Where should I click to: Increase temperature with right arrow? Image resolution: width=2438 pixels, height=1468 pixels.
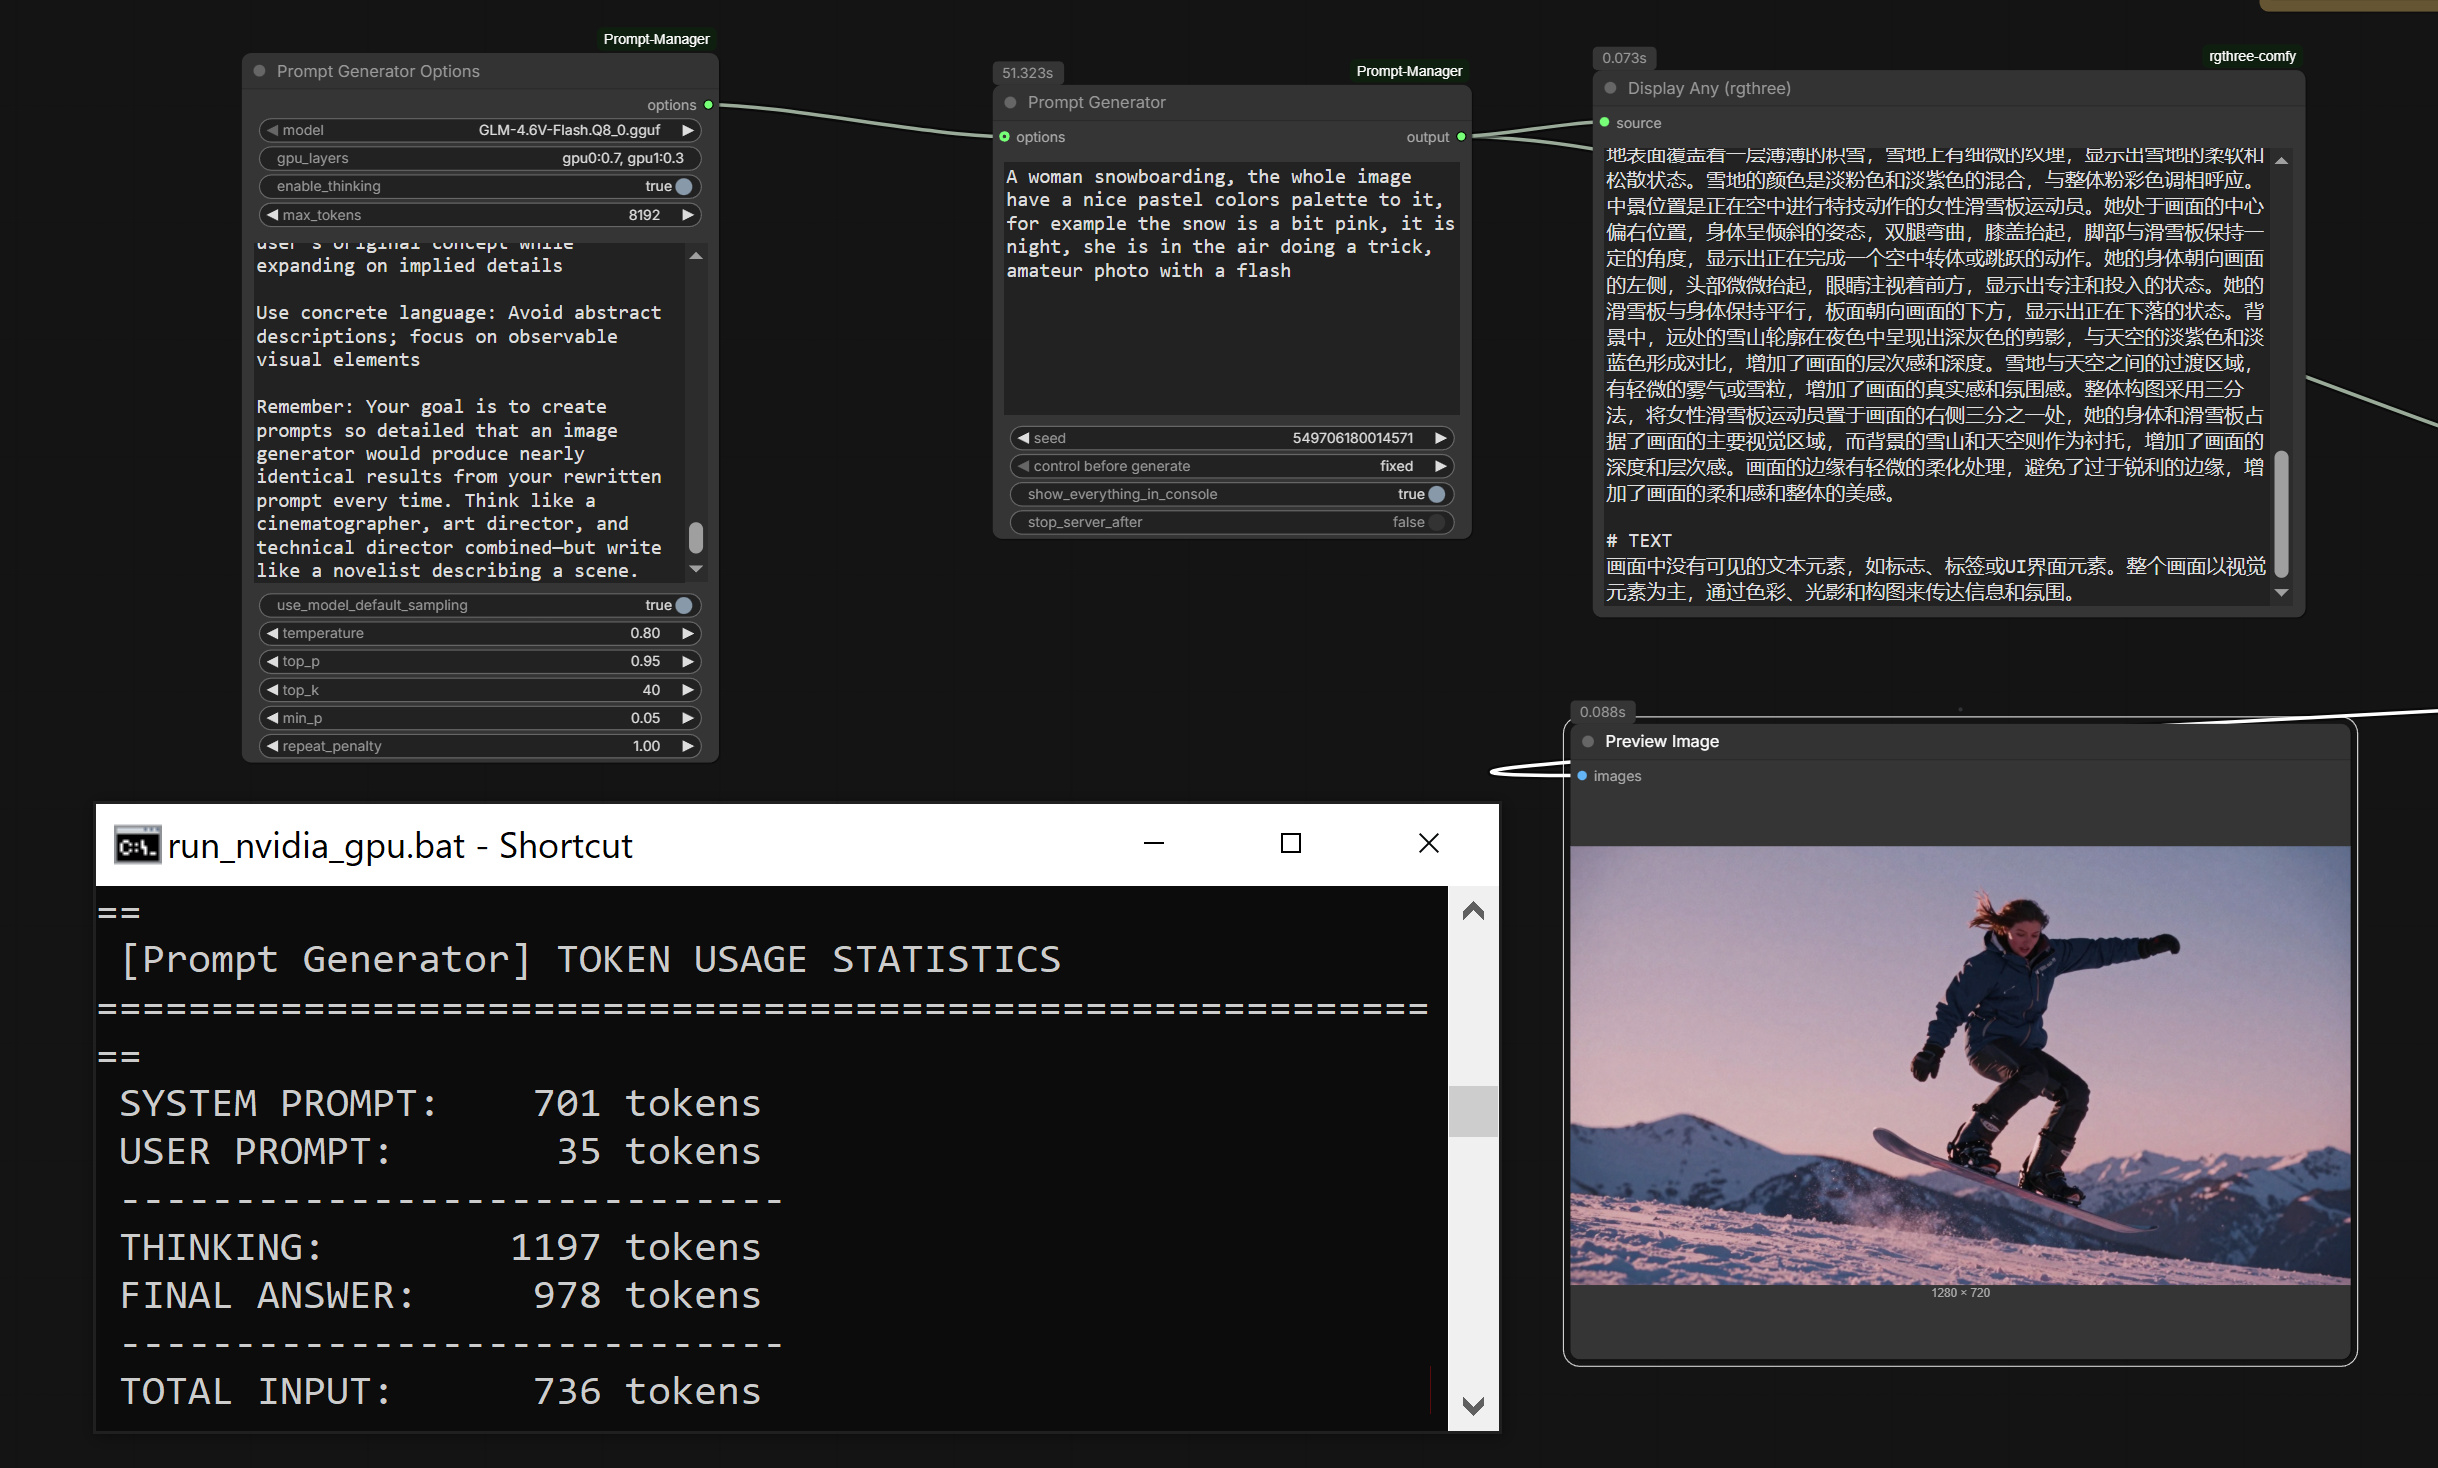pos(687,633)
